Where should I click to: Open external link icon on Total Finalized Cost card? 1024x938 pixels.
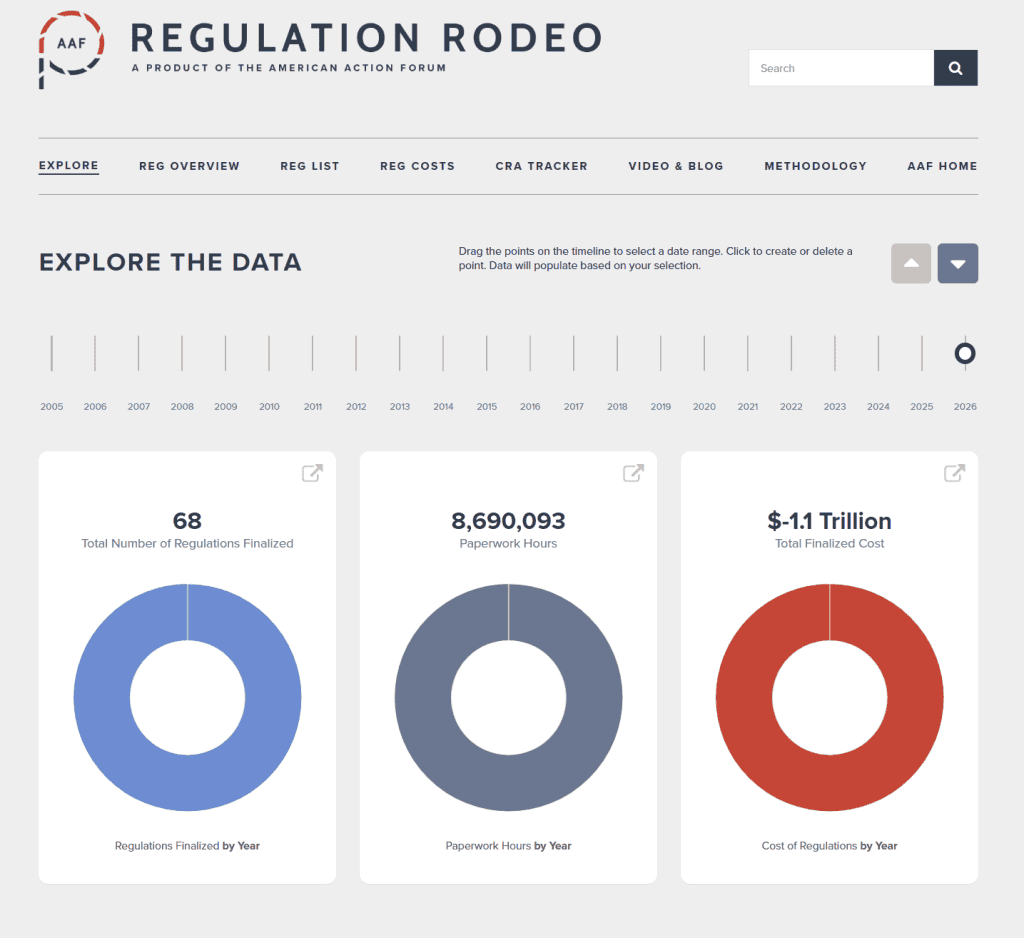click(955, 473)
